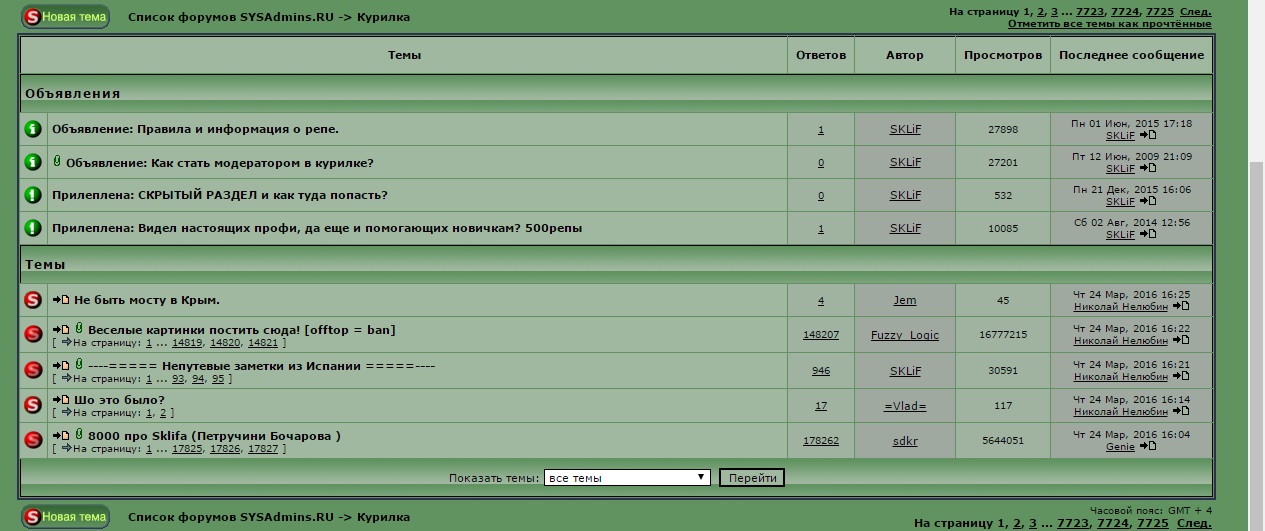Open replies count 148207 link

821,335
